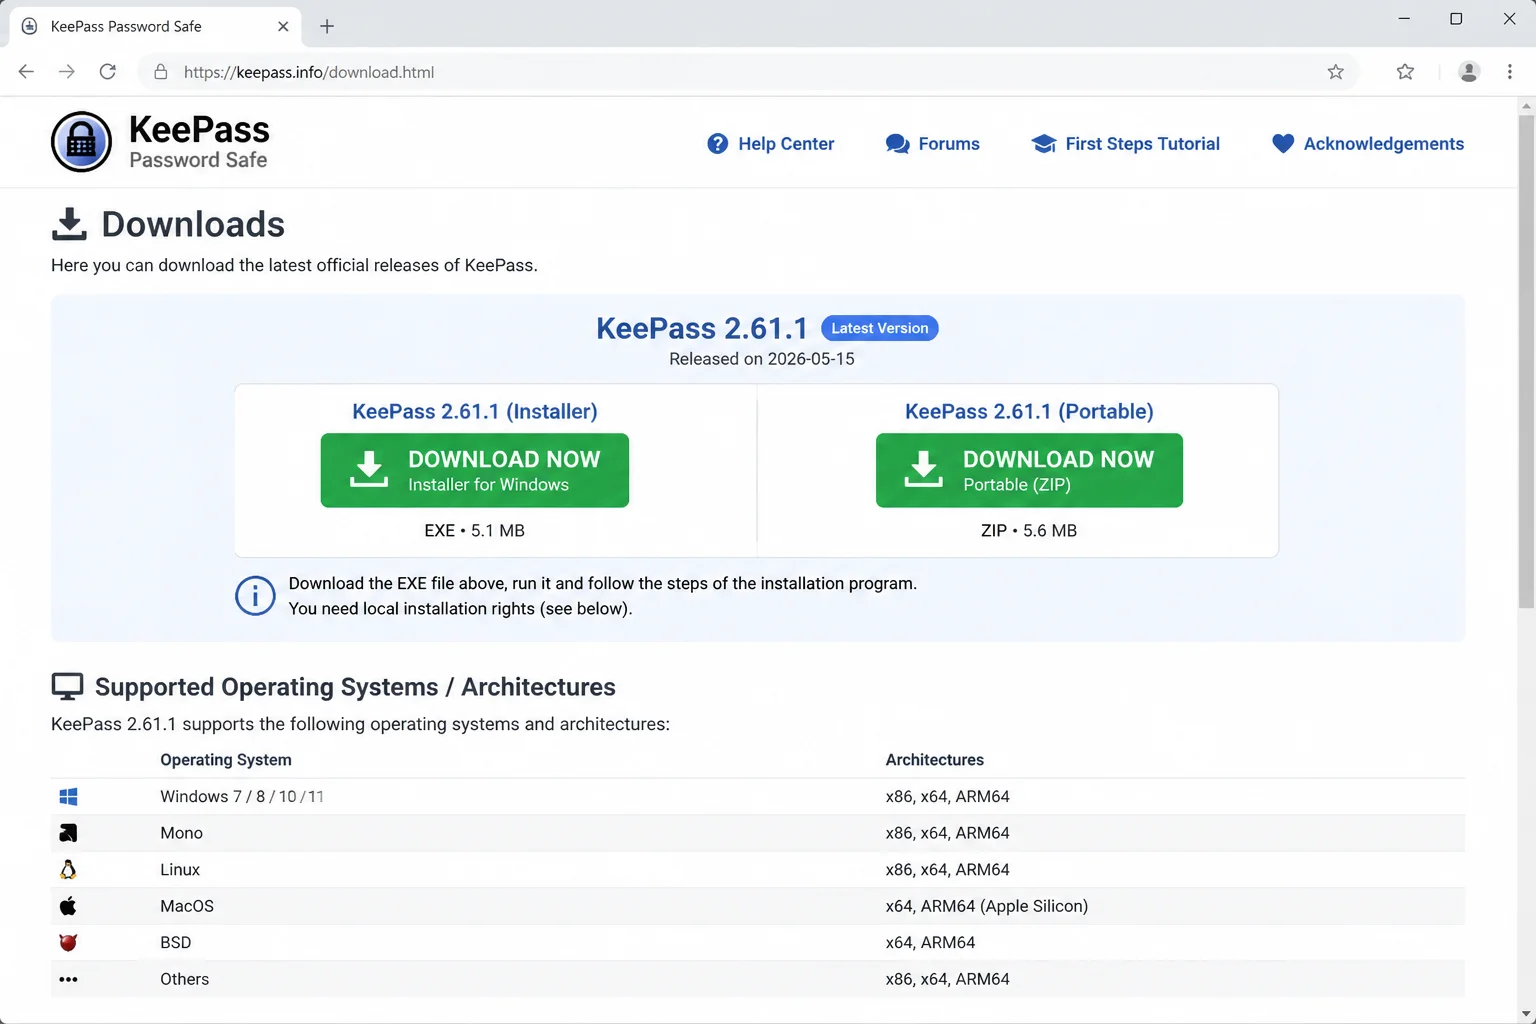1536x1024 pixels.
Task: Bookmark page using address bar star
Action: [x=1335, y=72]
